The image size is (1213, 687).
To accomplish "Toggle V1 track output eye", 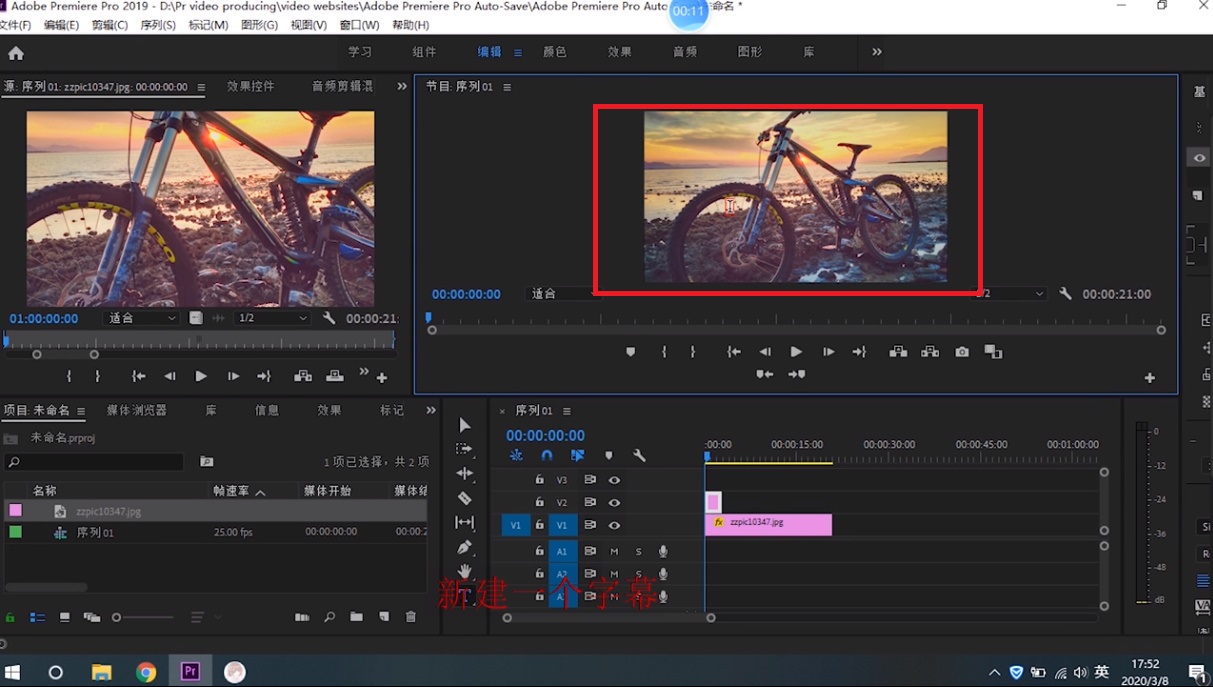I will [x=614, y=525].
